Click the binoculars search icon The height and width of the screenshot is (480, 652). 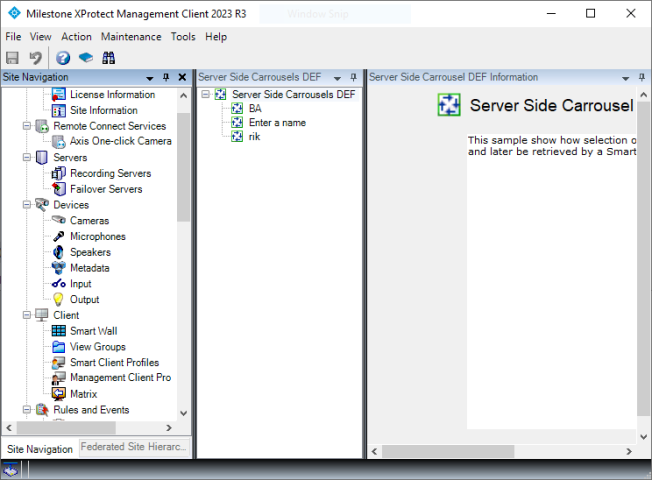(x=108, y=58)
